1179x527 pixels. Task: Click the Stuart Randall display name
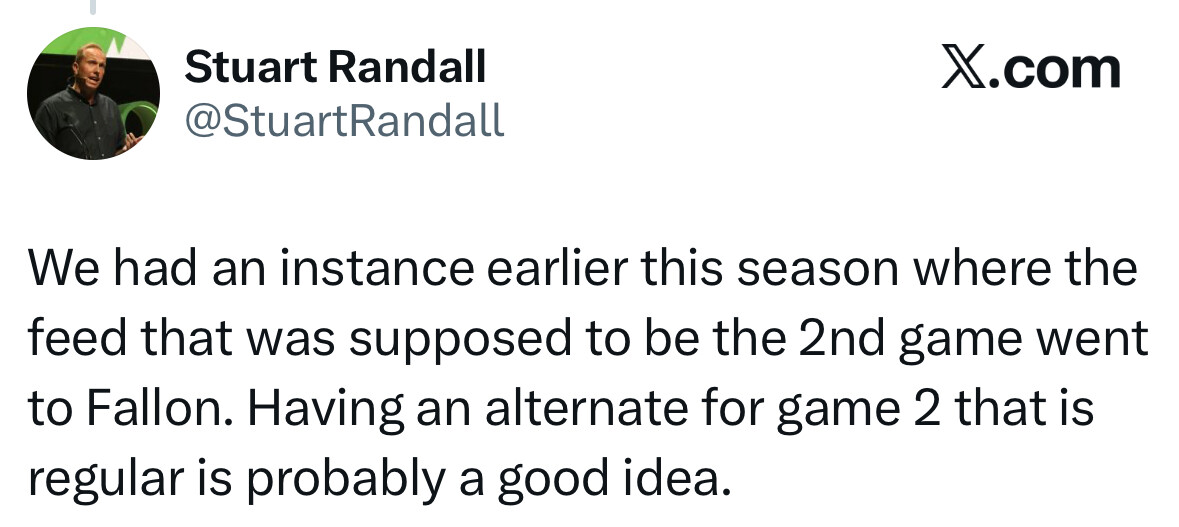coord(335,68)
